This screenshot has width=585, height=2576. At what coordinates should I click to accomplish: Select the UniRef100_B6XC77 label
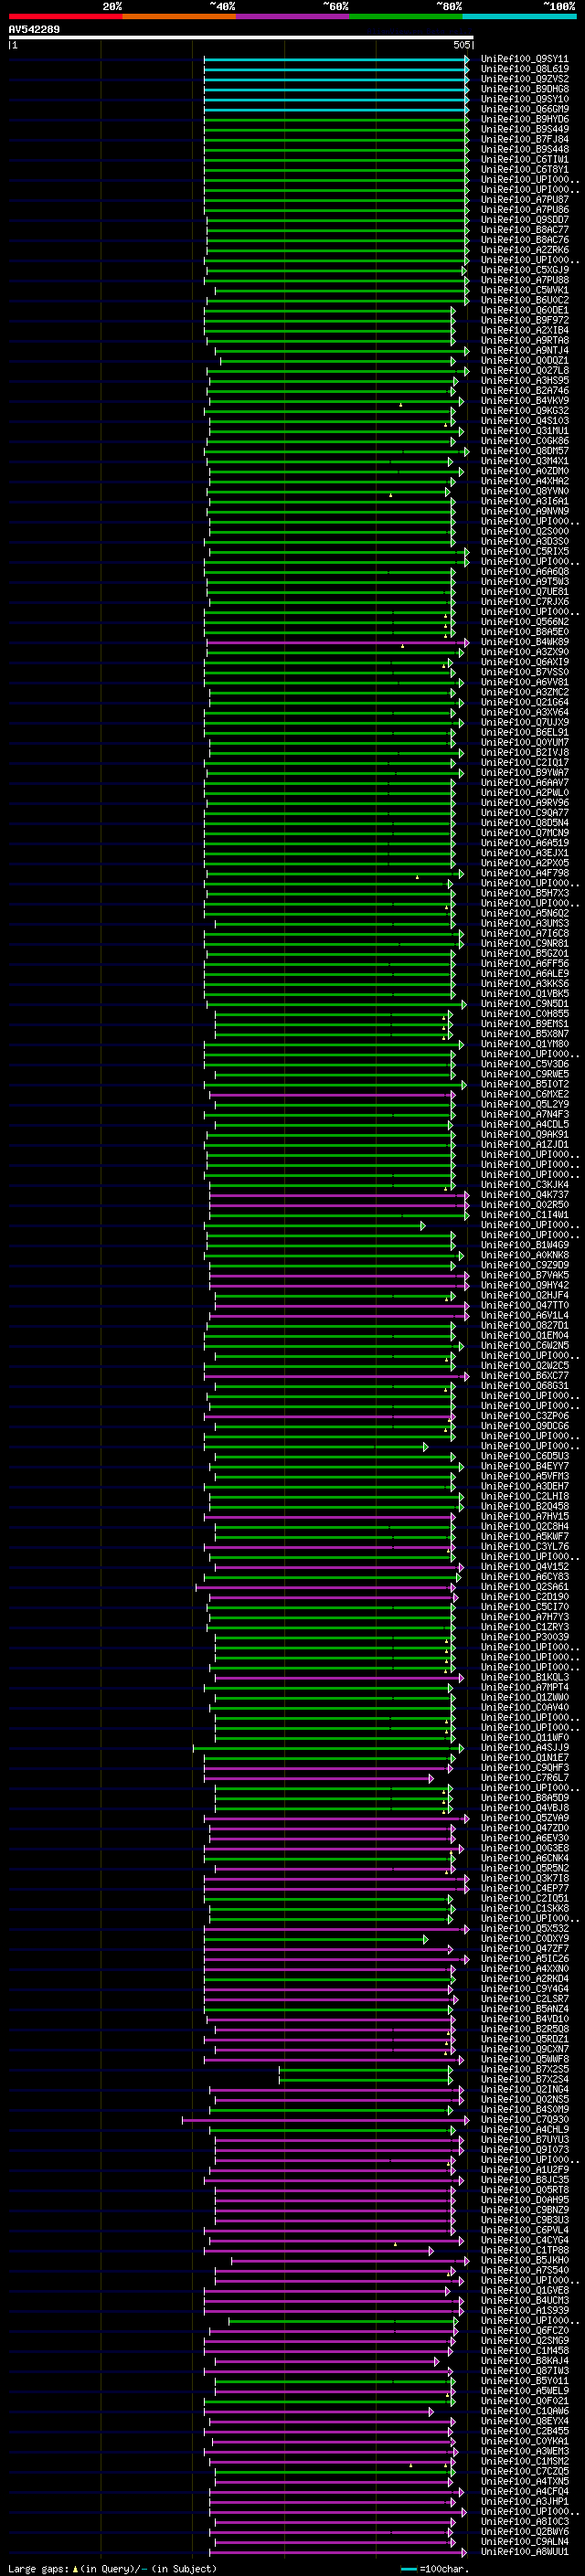coord(524,1376)
